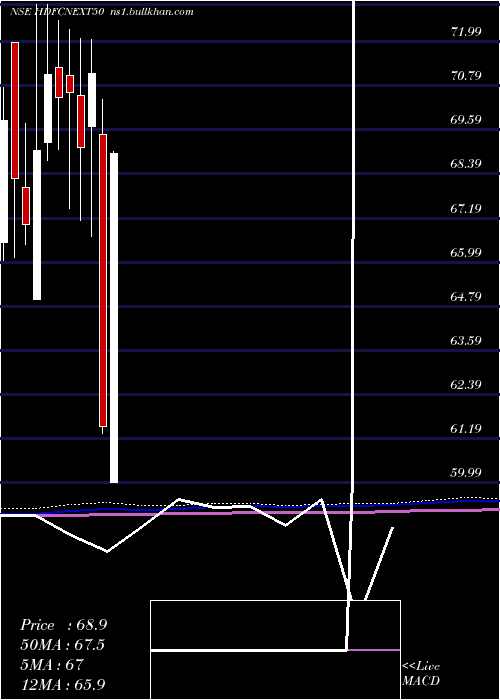Viewport: 500px width, 700px height.
Task: Select the 59.99 price axis label
Action: tap(467, 472)
